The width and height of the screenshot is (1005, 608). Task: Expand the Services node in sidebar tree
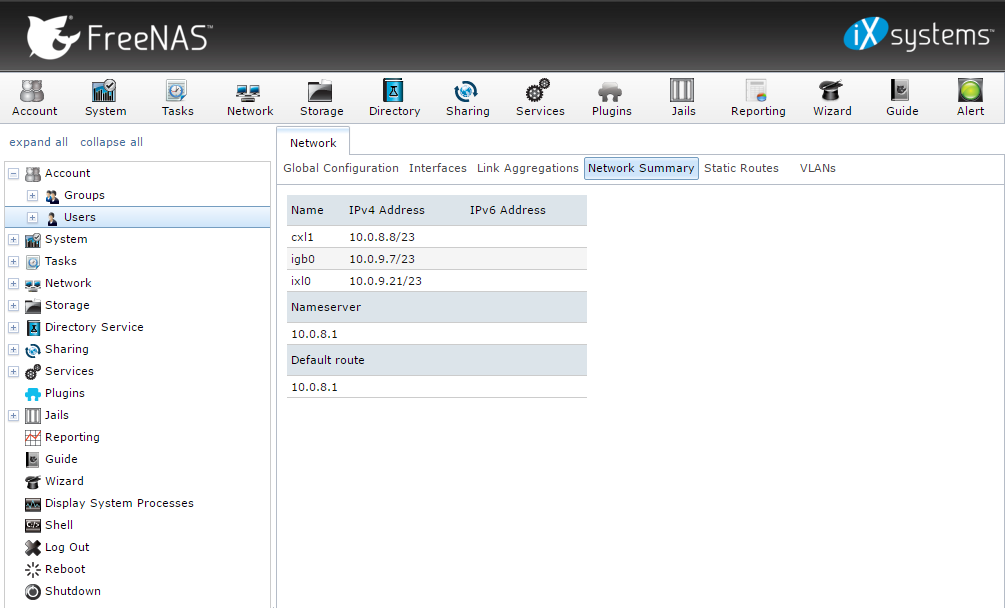coord(13,372)
